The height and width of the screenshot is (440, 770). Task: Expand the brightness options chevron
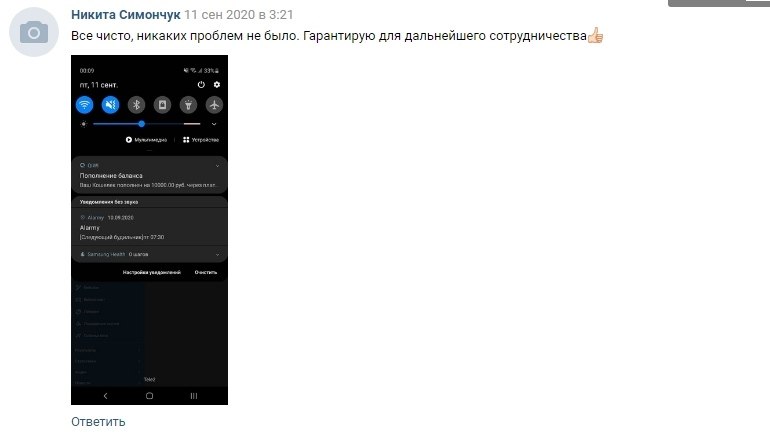click(214, 124)
